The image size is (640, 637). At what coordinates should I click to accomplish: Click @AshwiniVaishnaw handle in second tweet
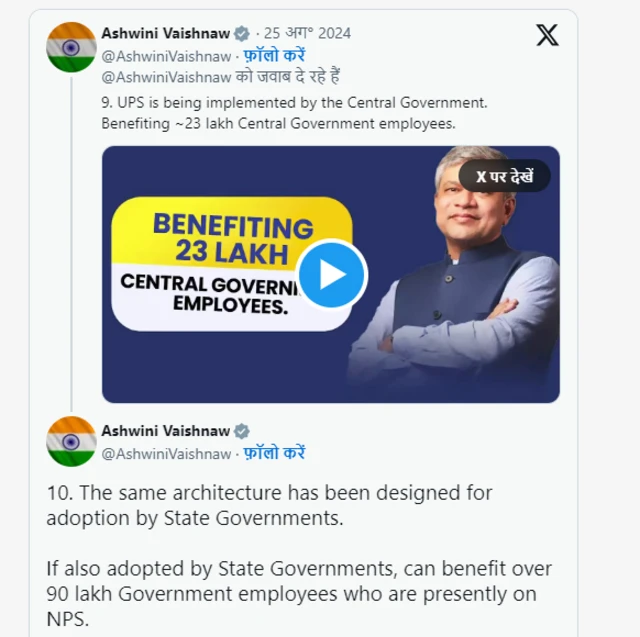pyautogui.click(x=166, y=454)
